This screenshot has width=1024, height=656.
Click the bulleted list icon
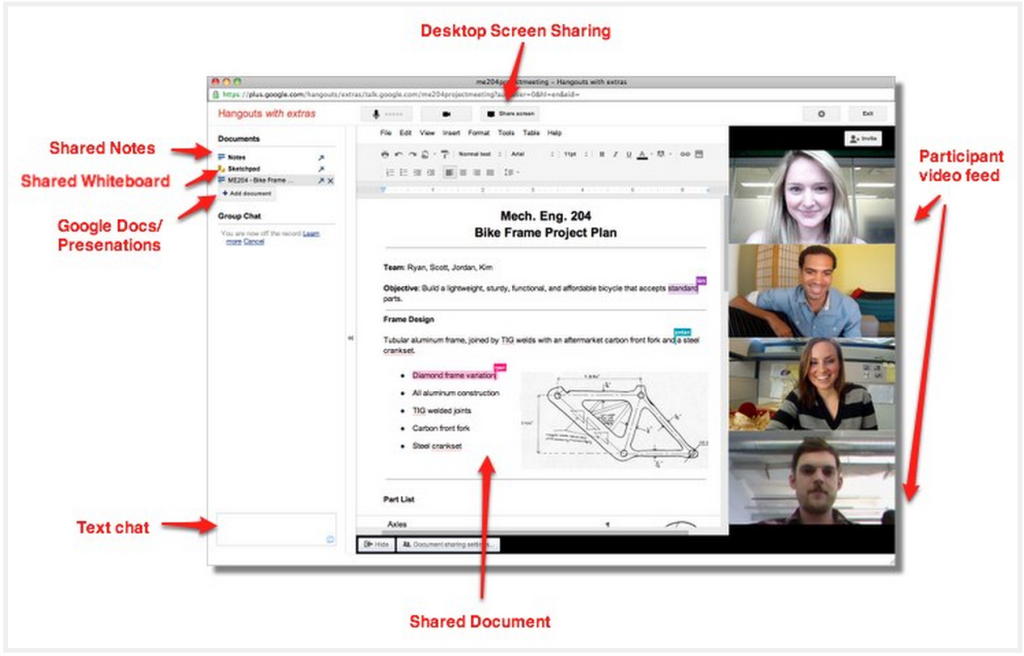click(x=404, y=172)
